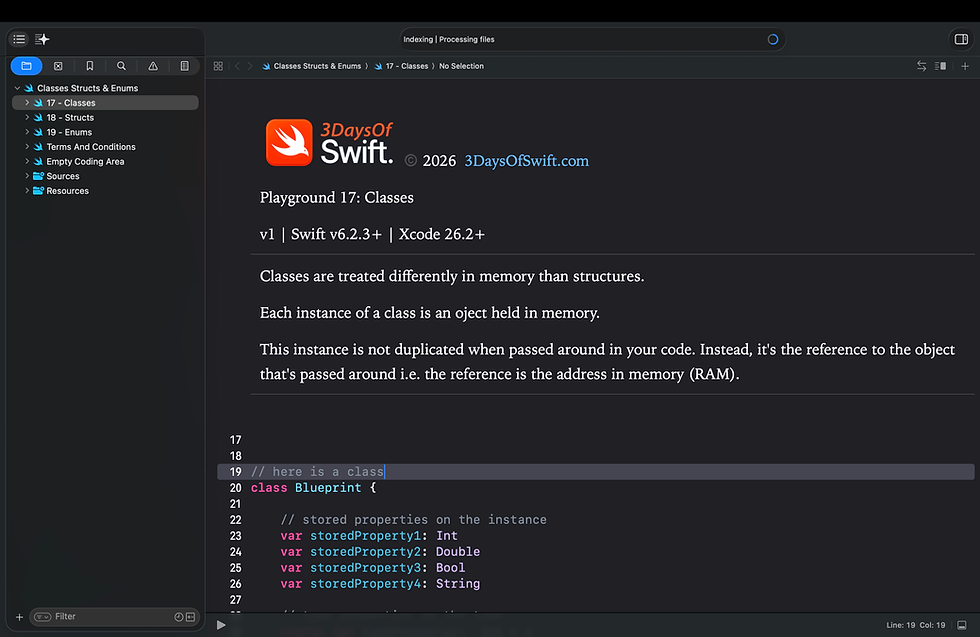Open the 3DaysOfSwift.com link

[x=526, y=161]
